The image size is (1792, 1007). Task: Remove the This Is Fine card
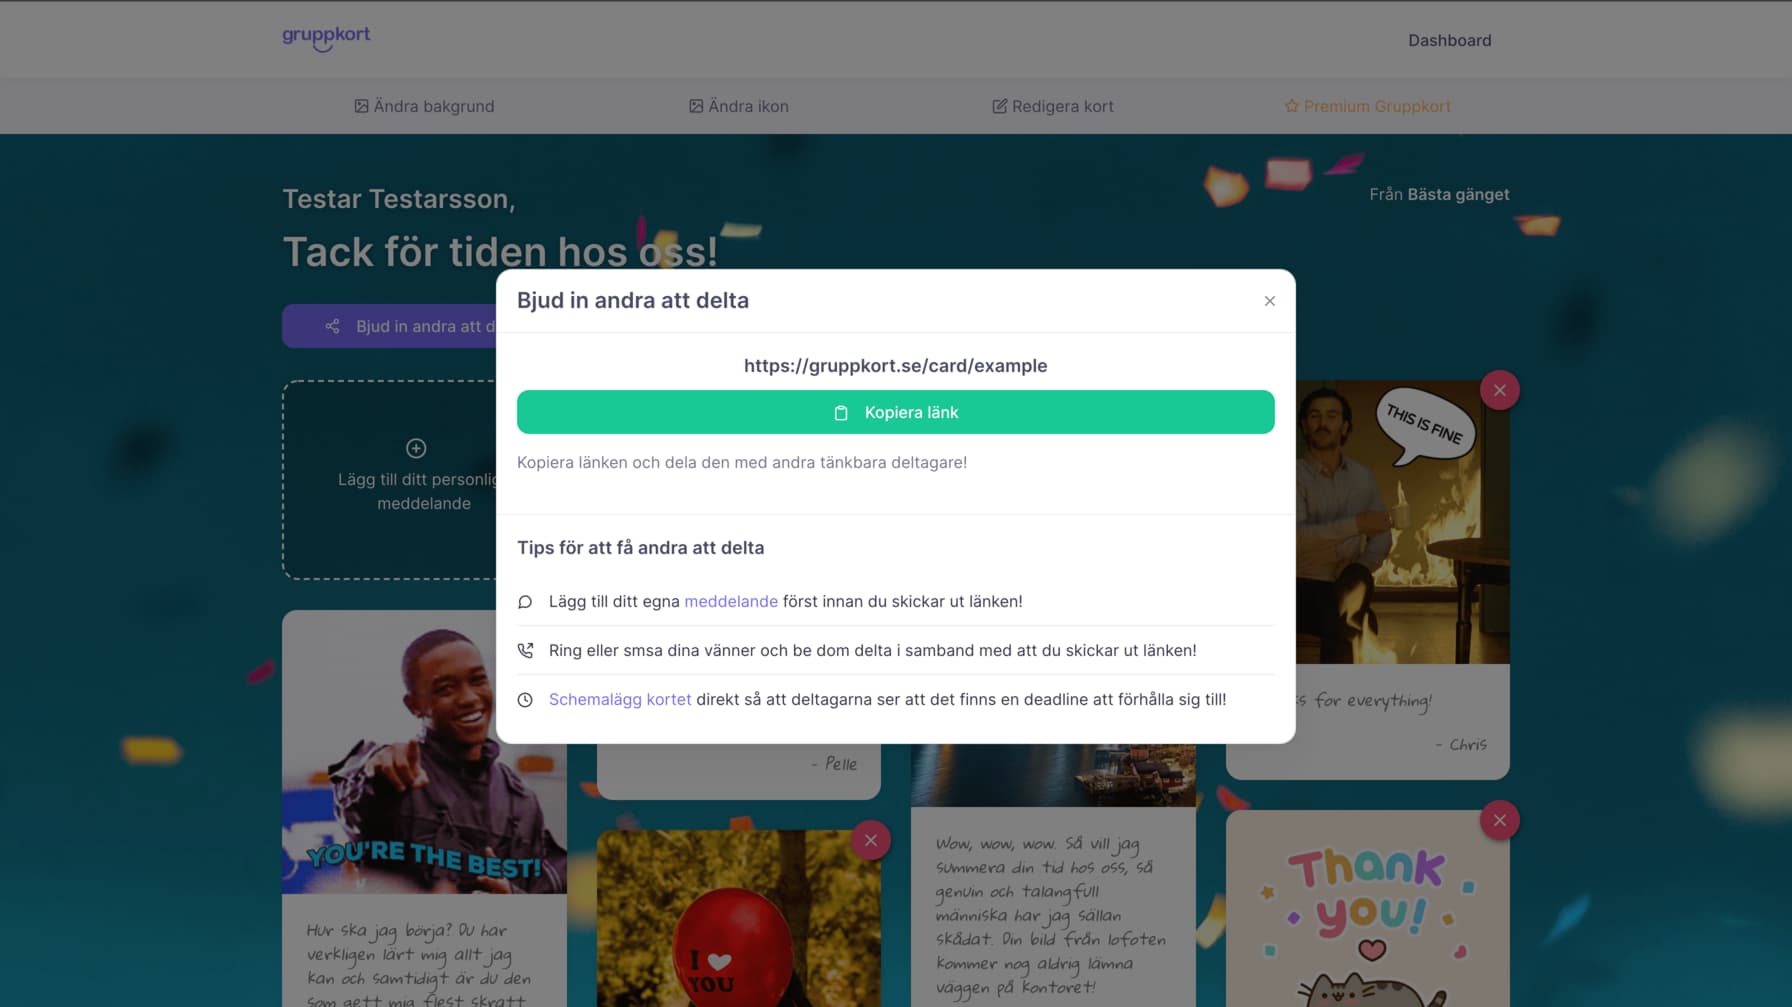pyautogui.click(x=1499, y=390)
